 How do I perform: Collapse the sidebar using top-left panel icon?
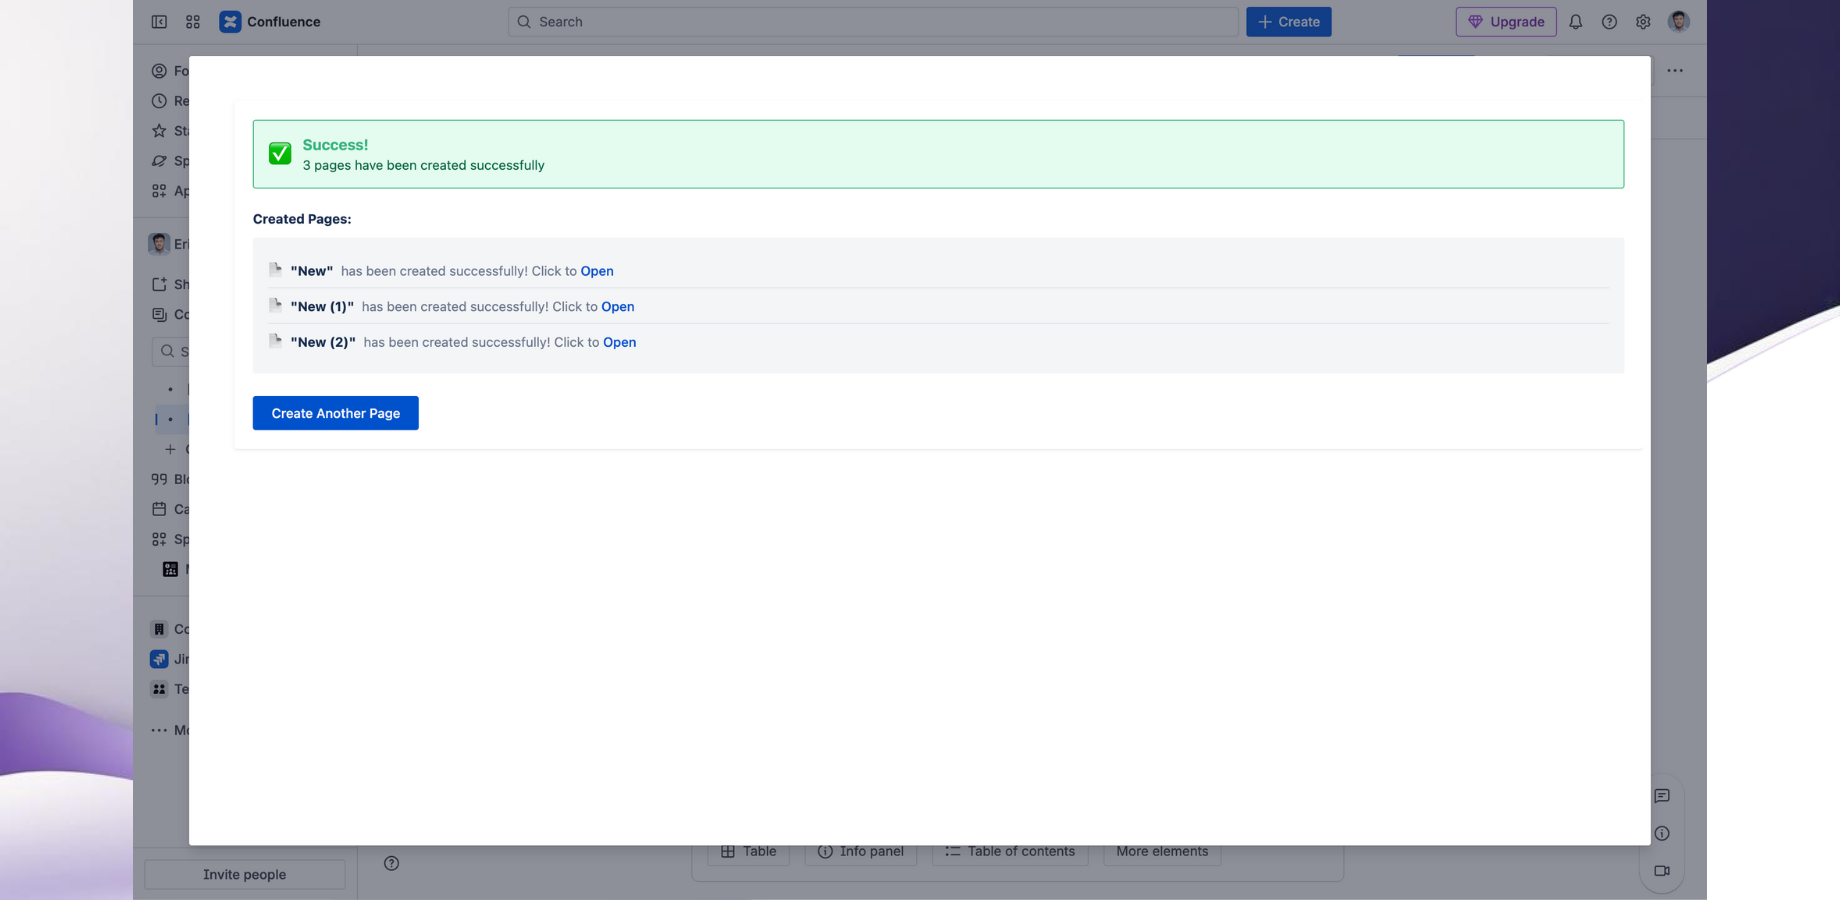(159, 21)
